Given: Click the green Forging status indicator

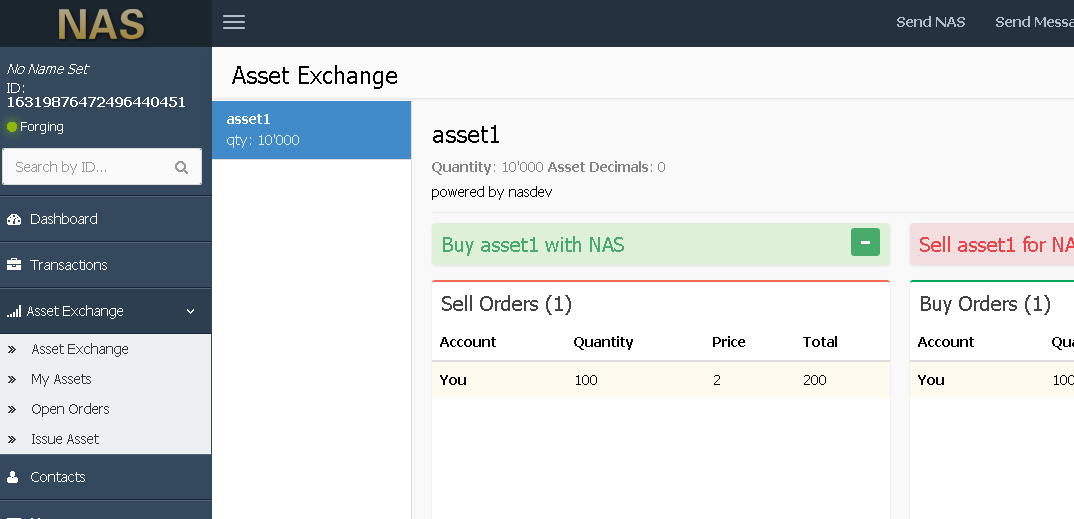Looking at the screenshot, I should (x=12, y=127).
